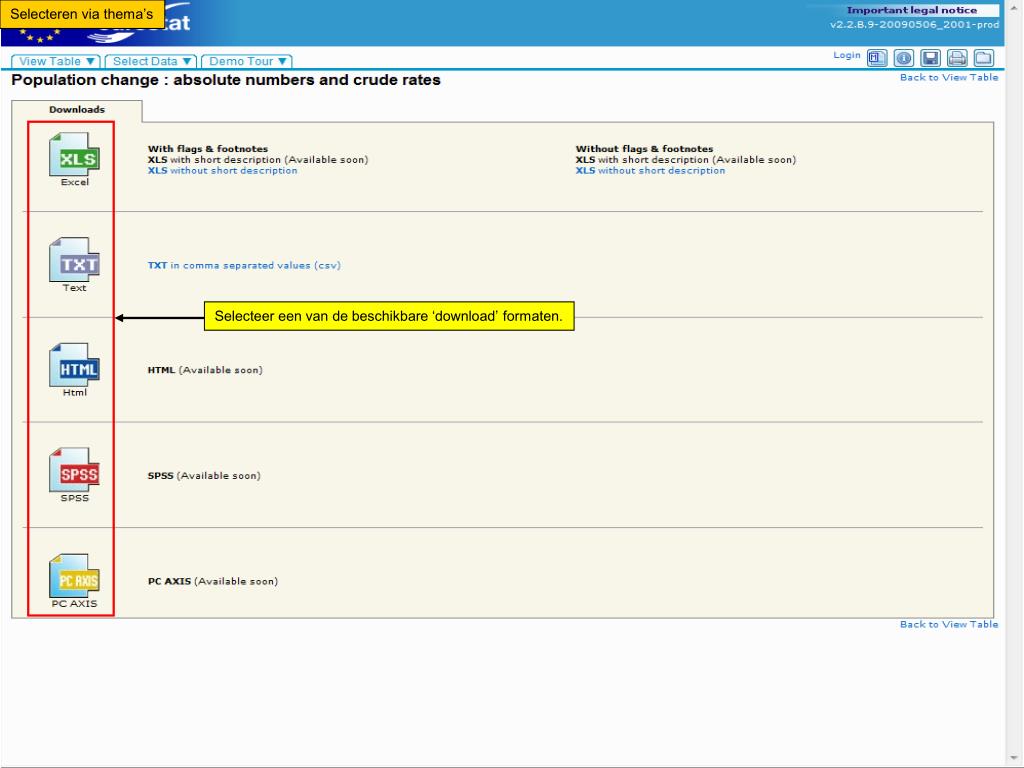Screen dimensions: 1024x768
Task: Download XLS without short description with flags
Action: [222, 171]
